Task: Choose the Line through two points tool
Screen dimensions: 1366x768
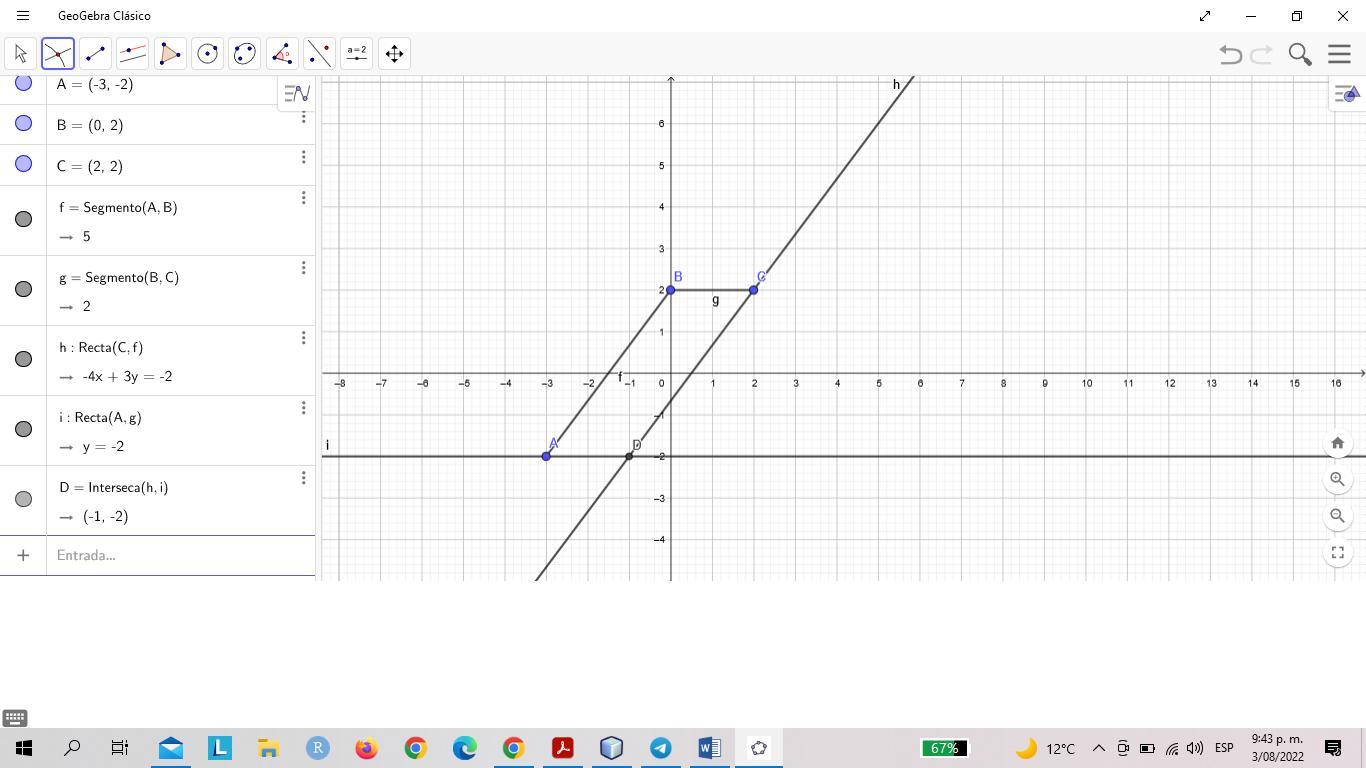Action: (95, 54)
